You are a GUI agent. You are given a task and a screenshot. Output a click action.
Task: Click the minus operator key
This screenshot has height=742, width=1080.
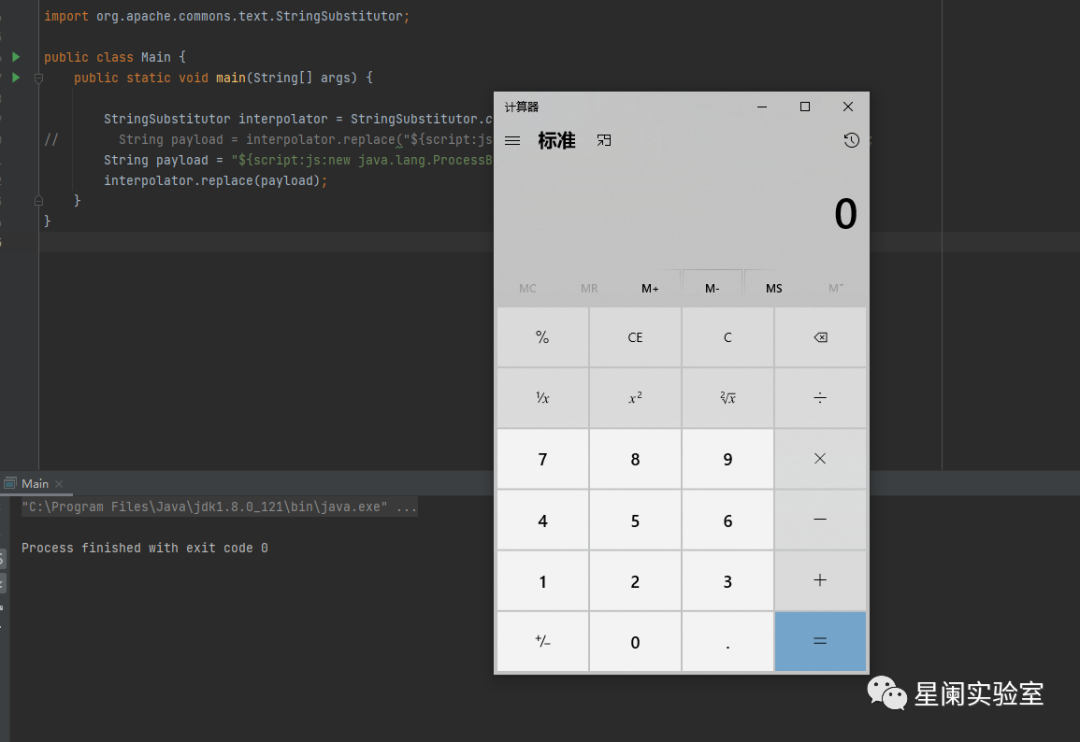point(820,519)
